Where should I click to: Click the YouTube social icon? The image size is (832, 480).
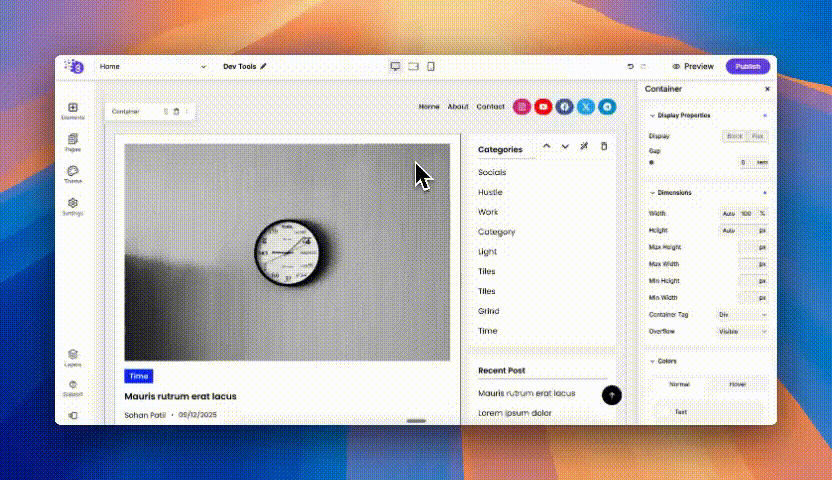[543, 107]
